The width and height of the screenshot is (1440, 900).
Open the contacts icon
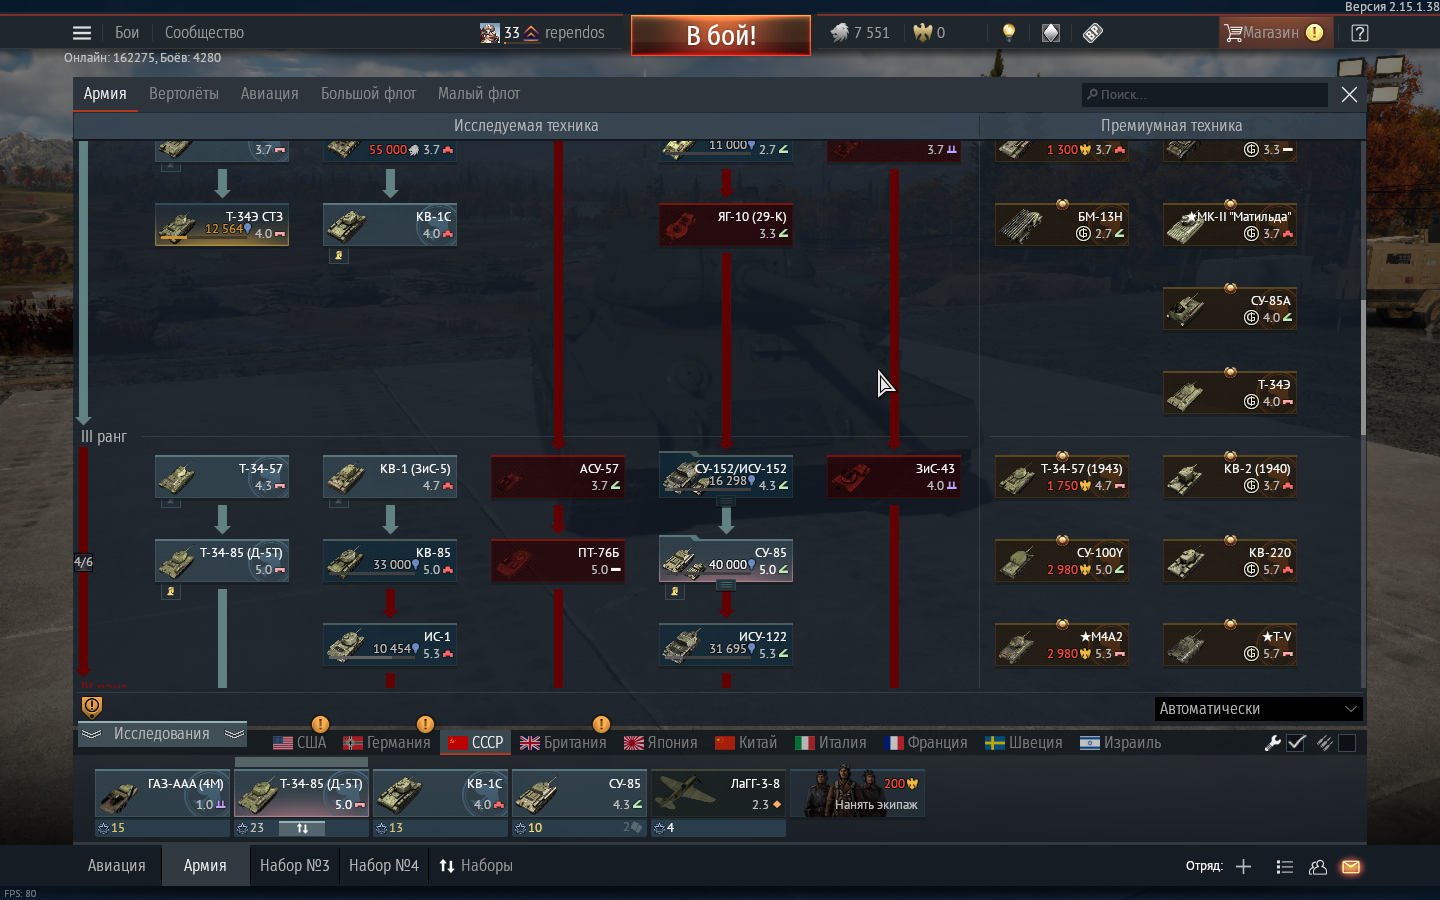(1318, 867)
